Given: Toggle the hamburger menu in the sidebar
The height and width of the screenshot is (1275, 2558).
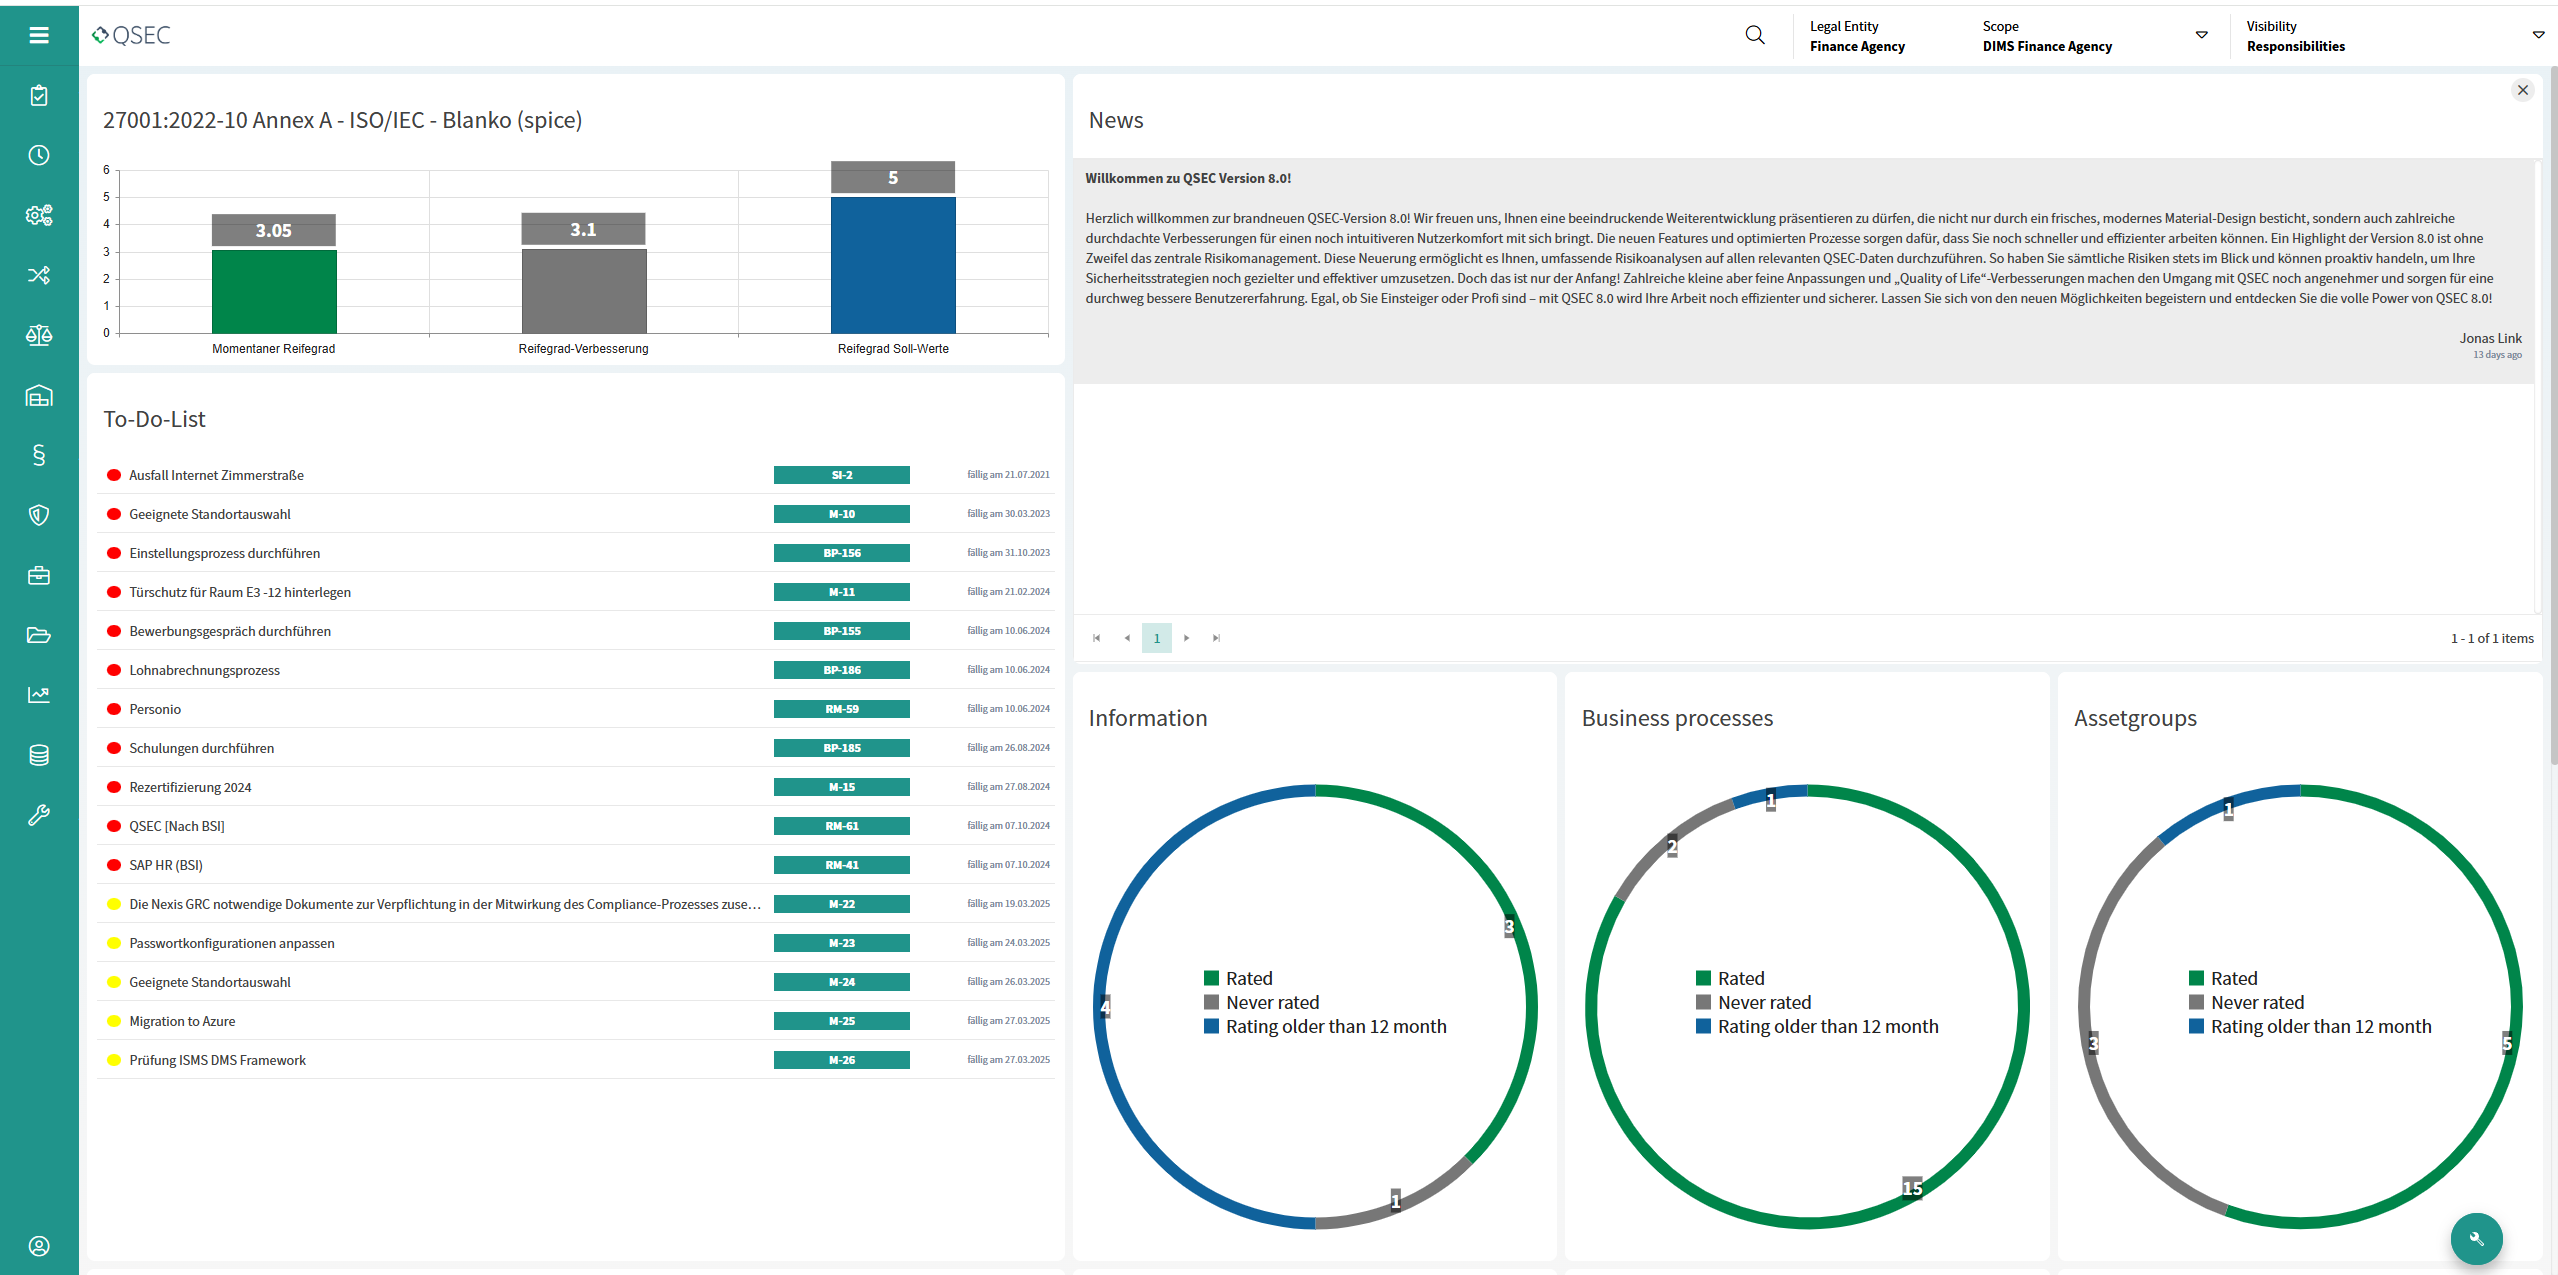Looking at the screenshot, I should pos(39,34).
